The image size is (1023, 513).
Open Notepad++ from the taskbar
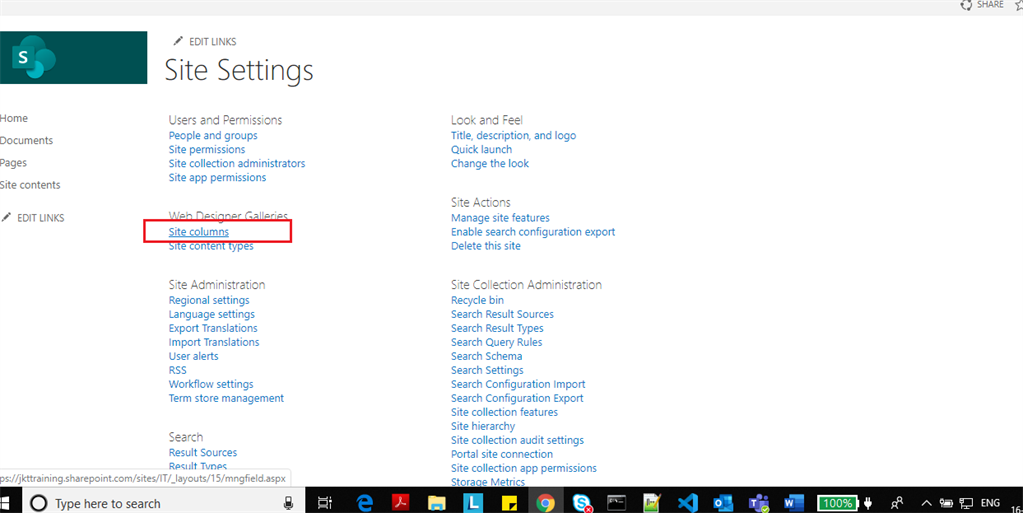point(652,503)
